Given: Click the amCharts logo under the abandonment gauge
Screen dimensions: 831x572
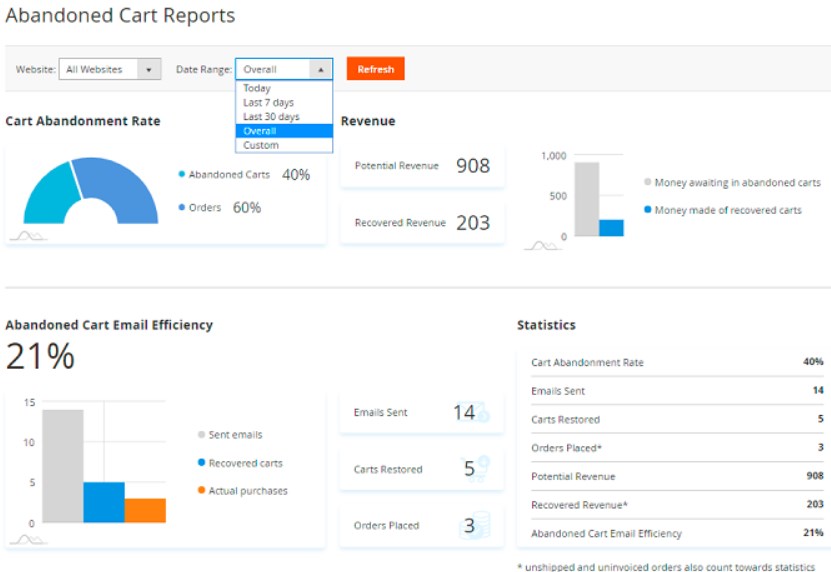Looking at the screenshot, I should (x=28, y=236).
